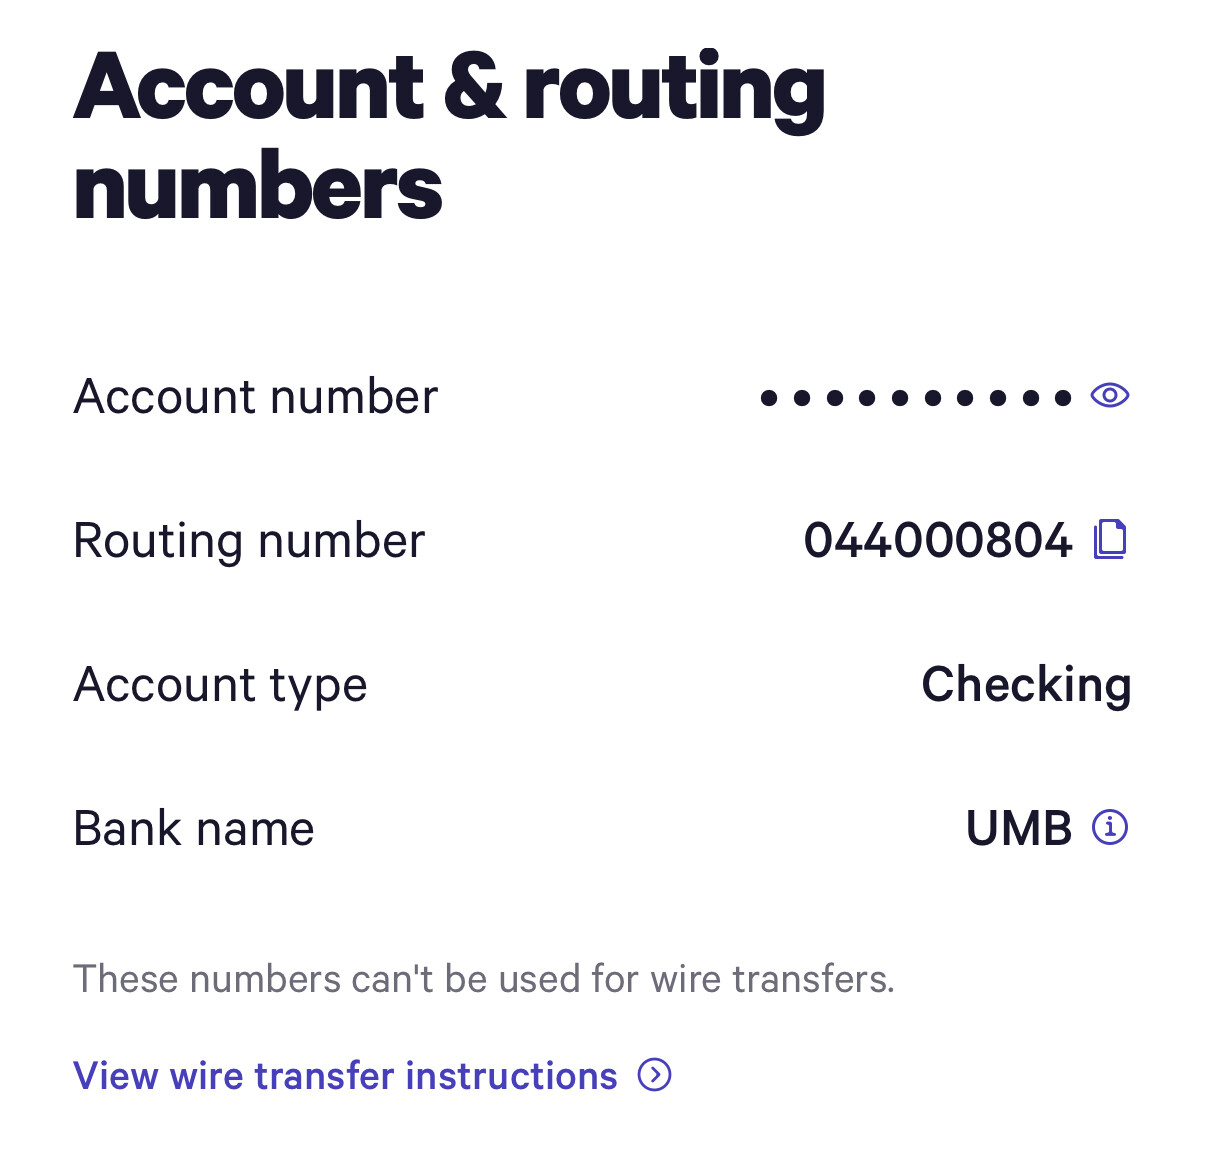
Task: Open View wire transfer instructions link
Action: tap(345, 1076)
